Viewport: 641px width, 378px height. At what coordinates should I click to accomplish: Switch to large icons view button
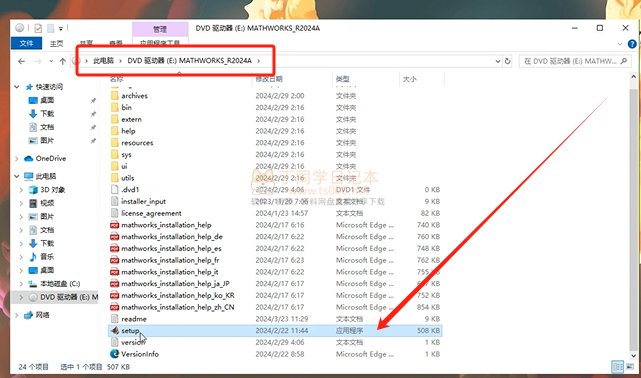(630, 366)
